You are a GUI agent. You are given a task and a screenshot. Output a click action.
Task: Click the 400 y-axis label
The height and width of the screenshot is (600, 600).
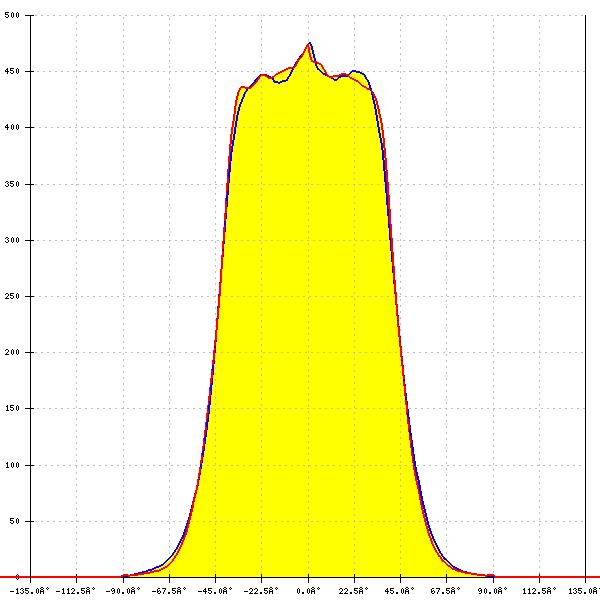[x=11, y=127]
